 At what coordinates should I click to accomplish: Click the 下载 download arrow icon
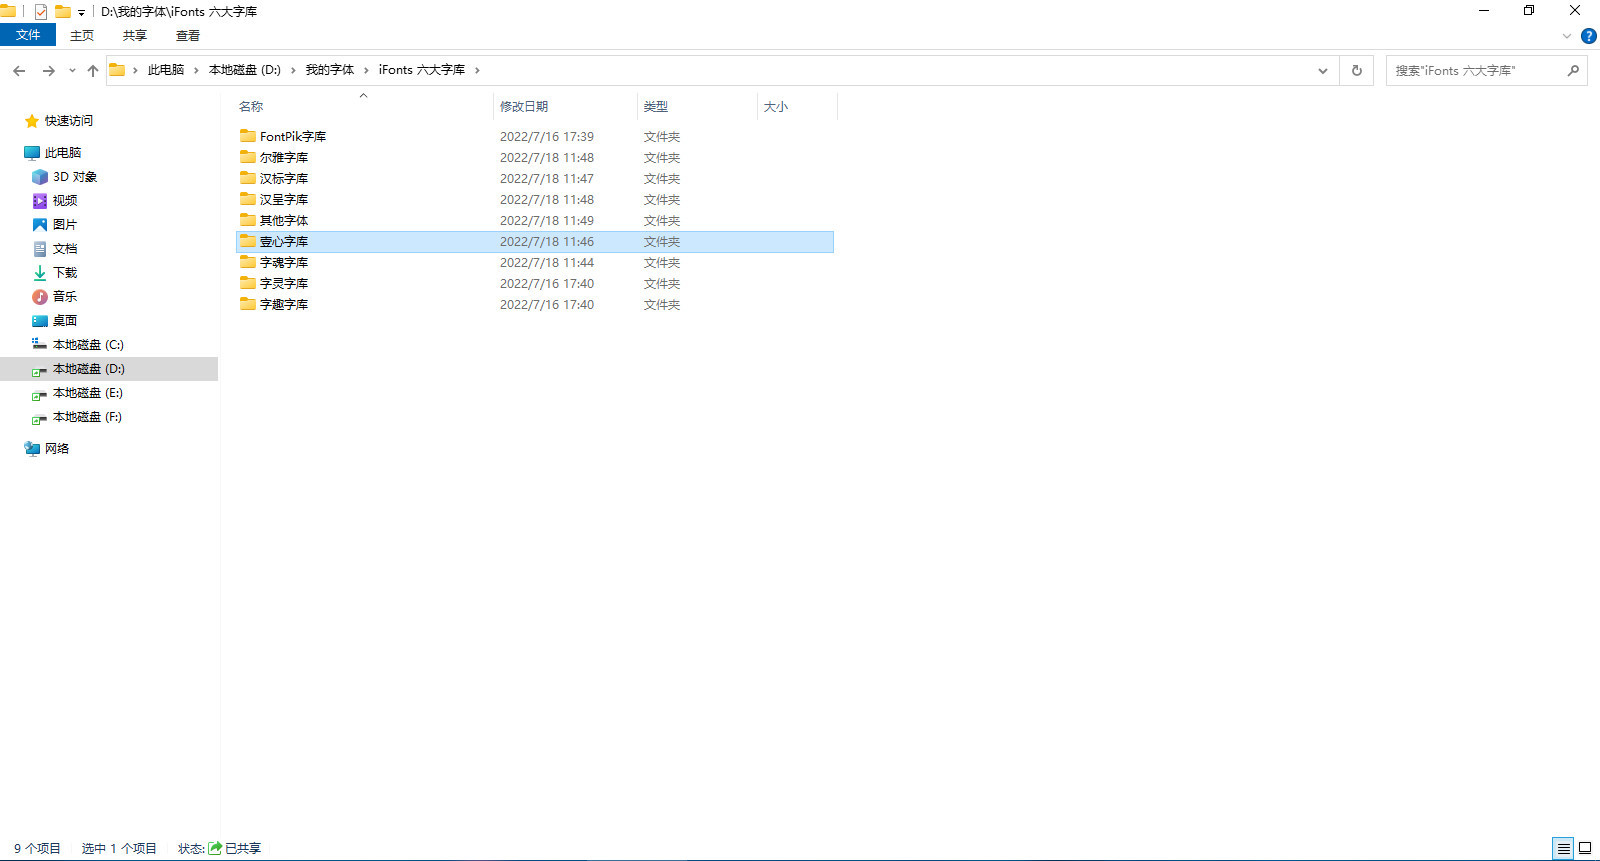tap(40, 273)
